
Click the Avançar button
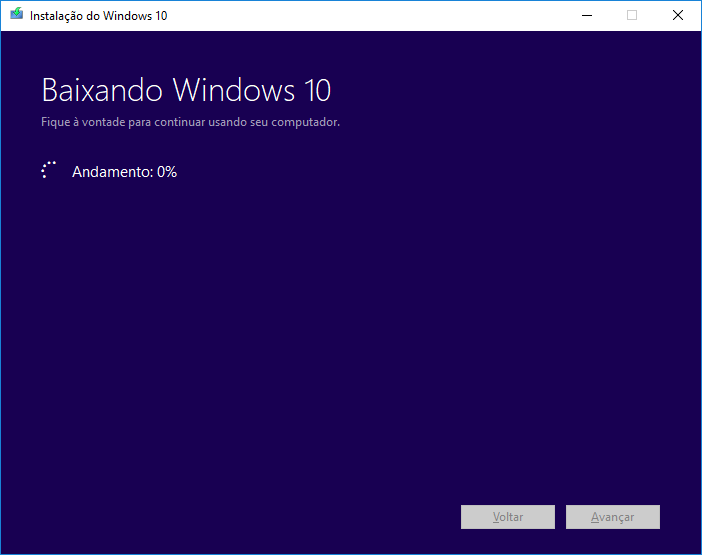[612, 517]
